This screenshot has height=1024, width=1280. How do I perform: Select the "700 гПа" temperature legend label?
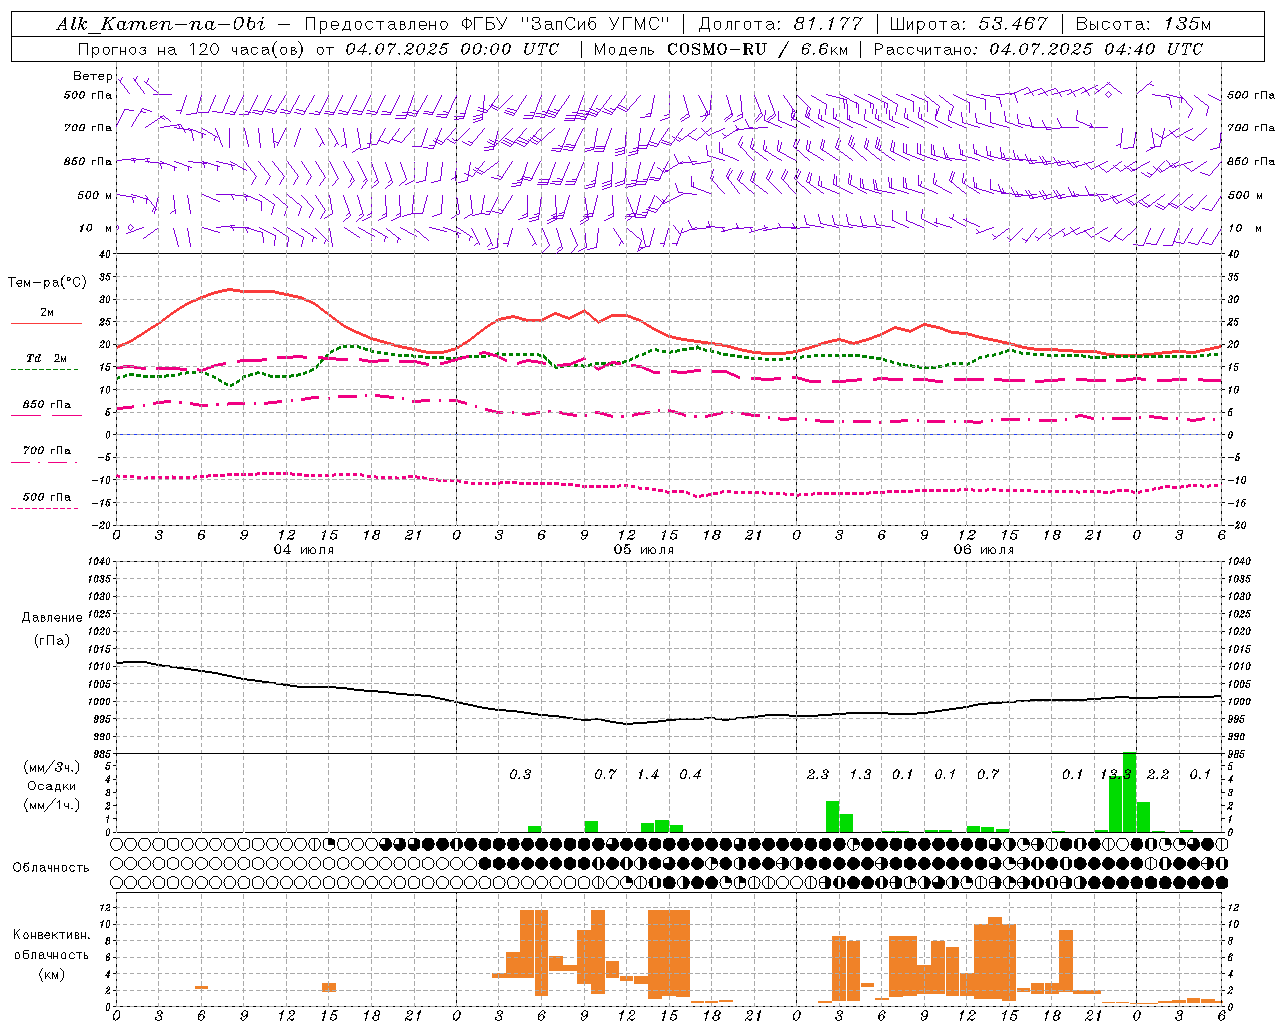(x=47, y=451)
